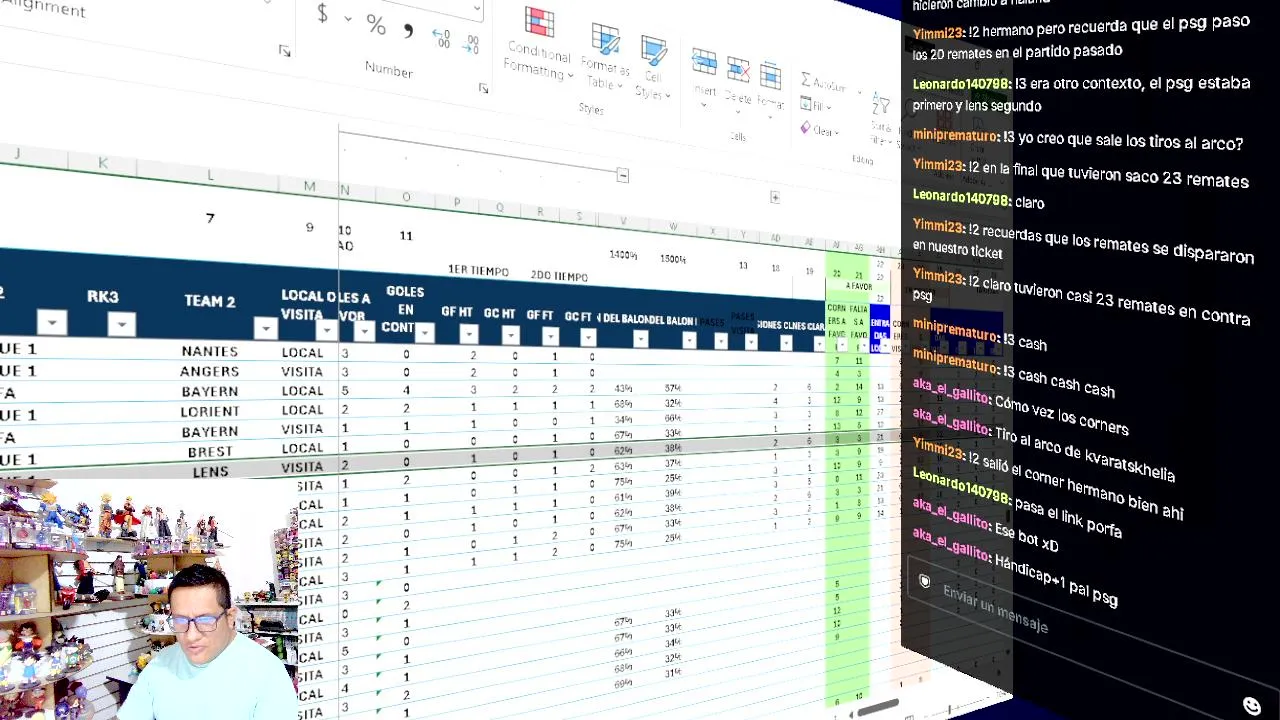Apply the Percent Style format
1280x720 pixels.
tap(376, 24)
